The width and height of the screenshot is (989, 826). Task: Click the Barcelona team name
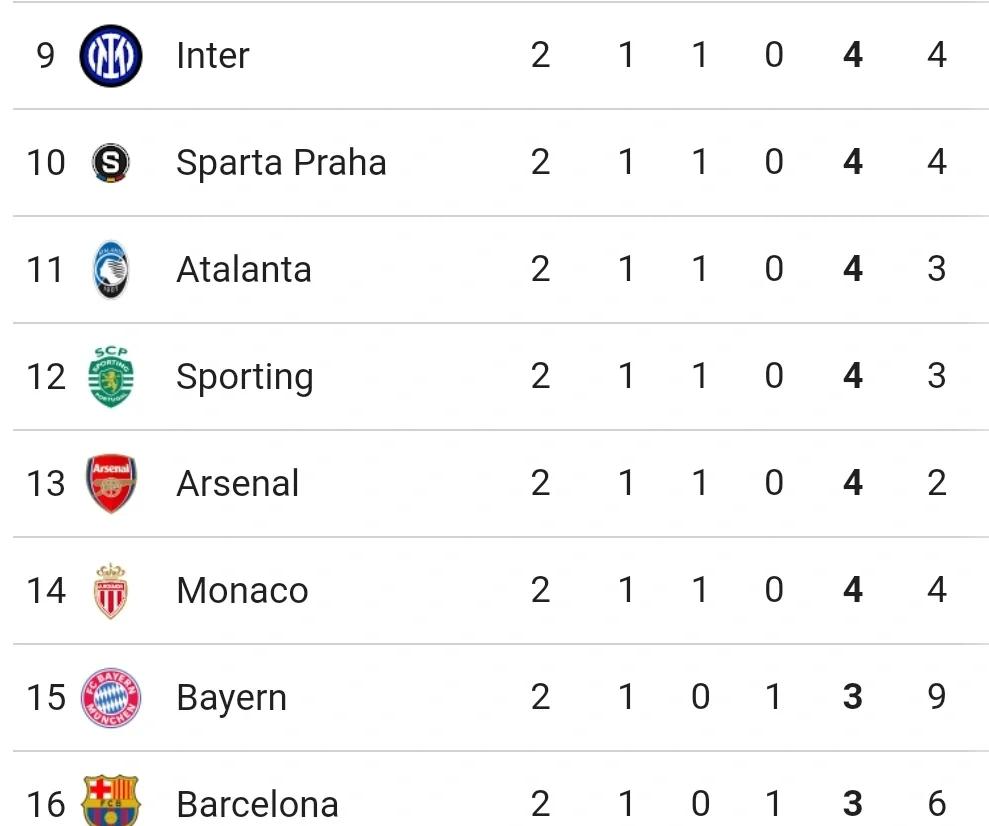tap(257, 803)
